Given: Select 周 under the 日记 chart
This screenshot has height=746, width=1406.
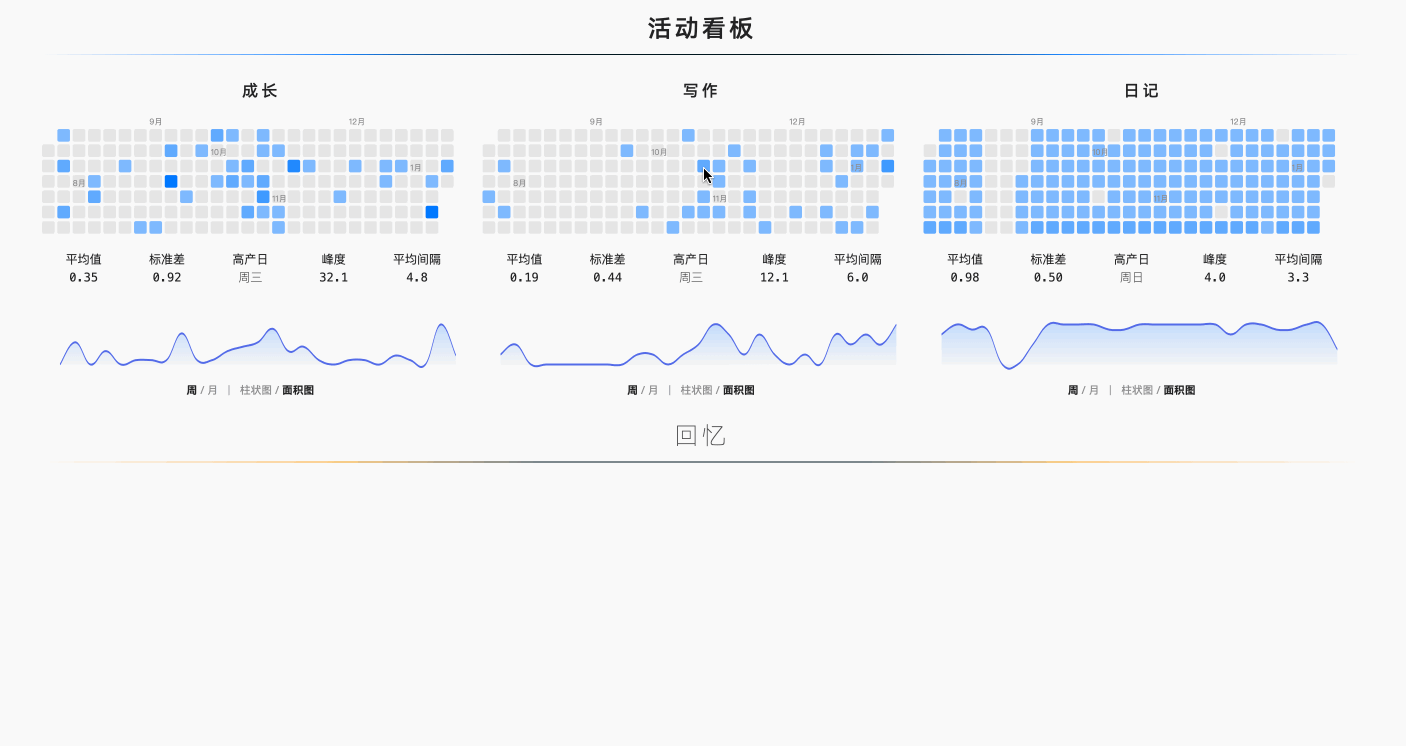Looking at the screenshot, I should 1073,391.
